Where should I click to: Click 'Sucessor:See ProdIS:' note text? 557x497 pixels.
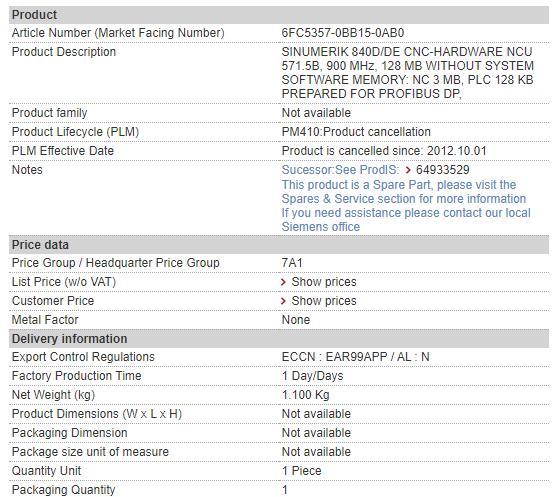(x=340, y=170)
